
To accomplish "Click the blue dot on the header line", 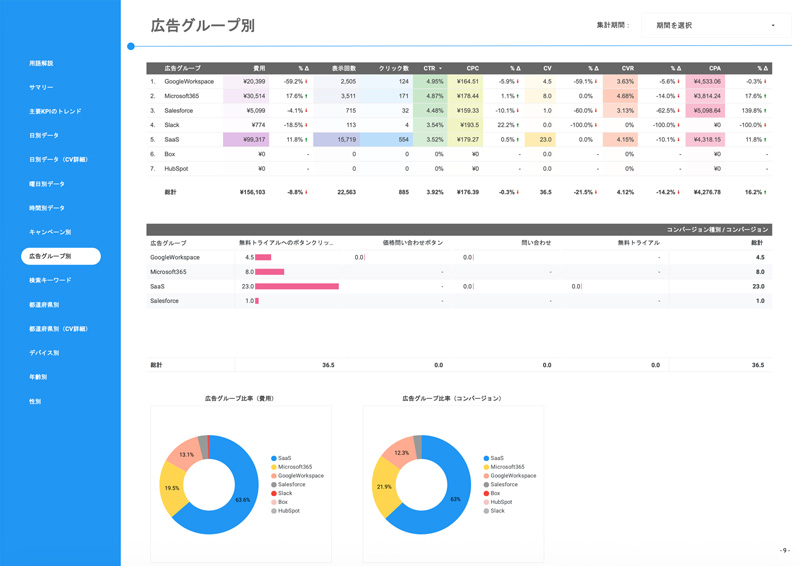I will (131, 46).
